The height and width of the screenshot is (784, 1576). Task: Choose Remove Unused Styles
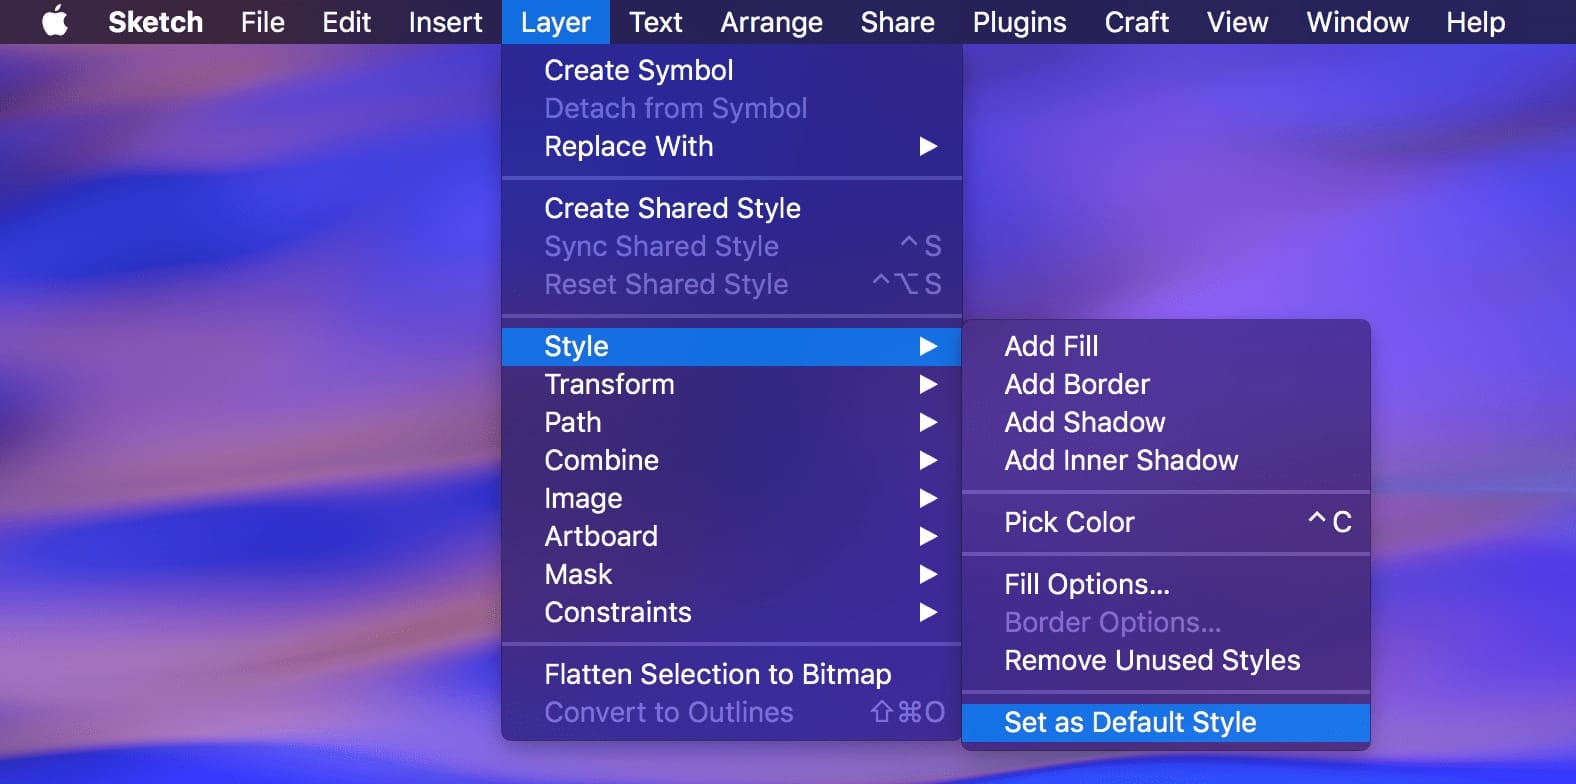click(x=1166, y=660)
